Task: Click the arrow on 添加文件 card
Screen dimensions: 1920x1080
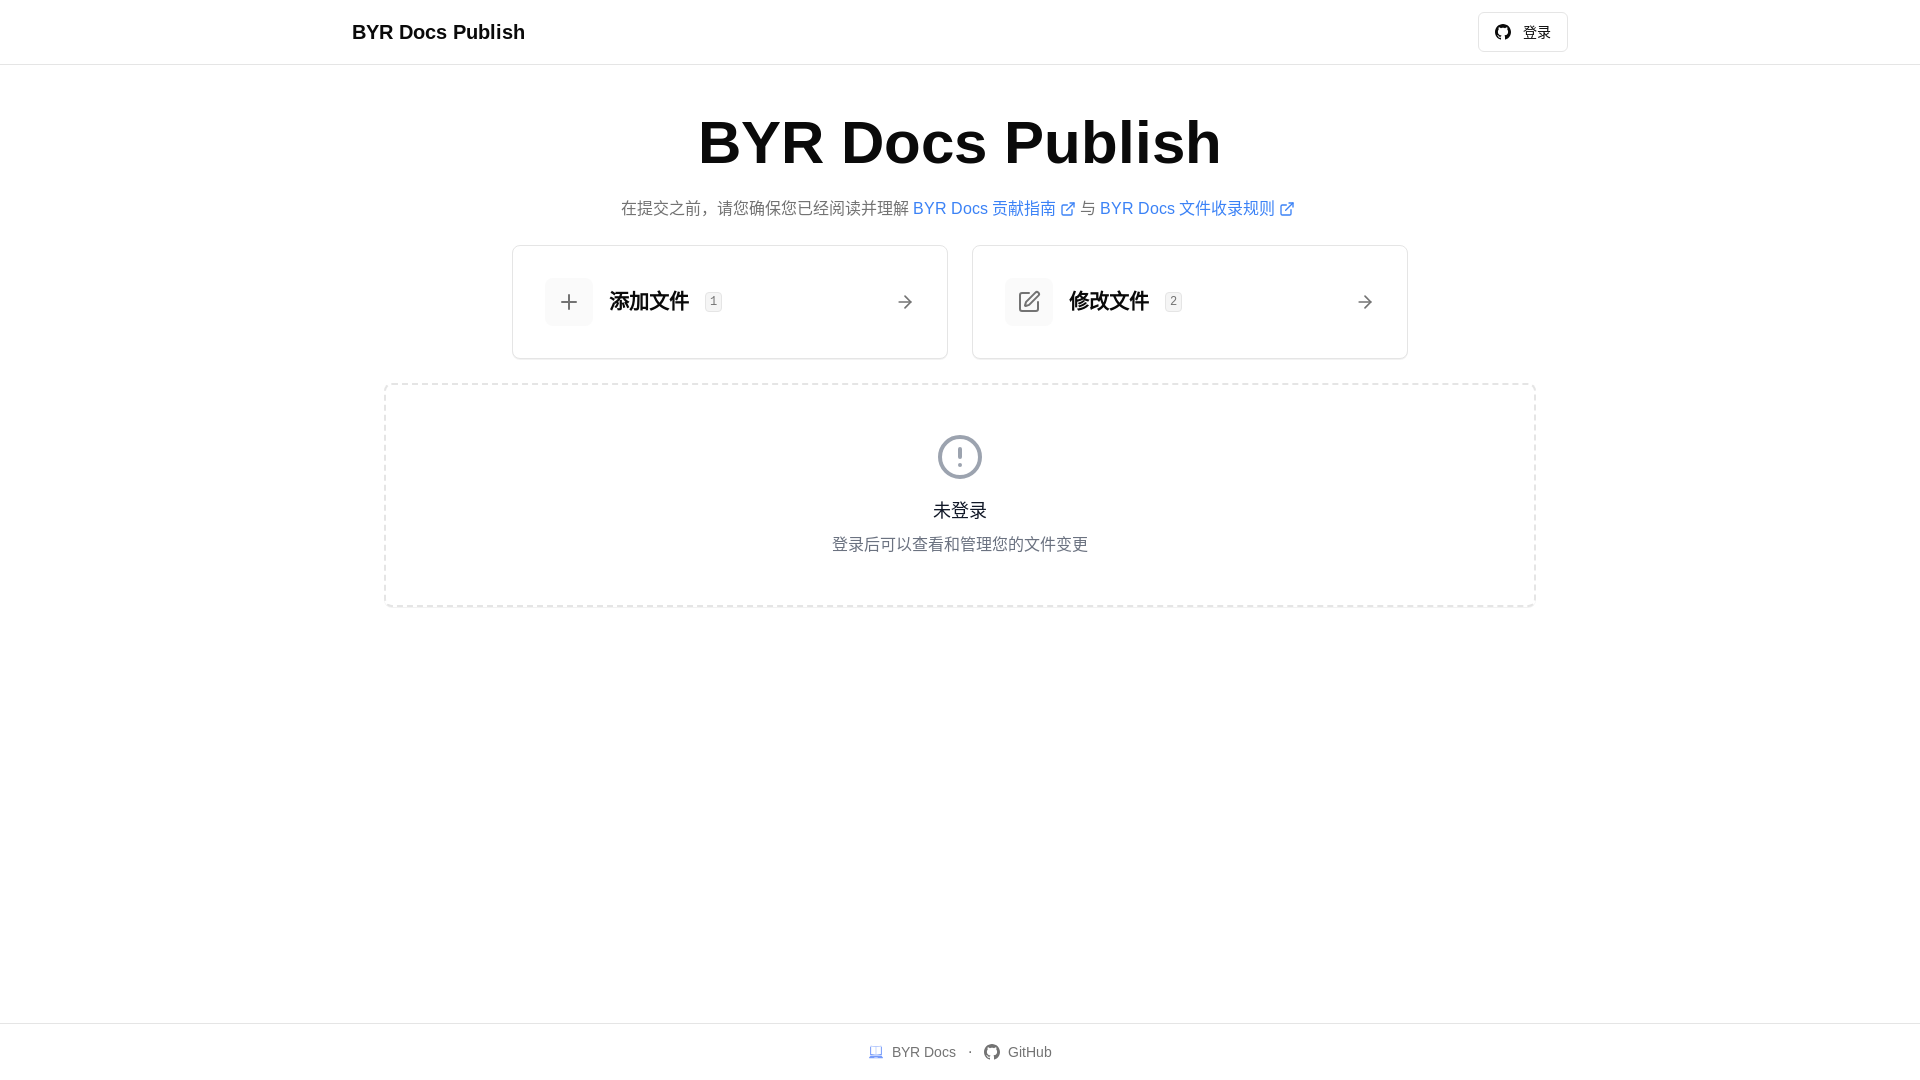Action: 905,302
